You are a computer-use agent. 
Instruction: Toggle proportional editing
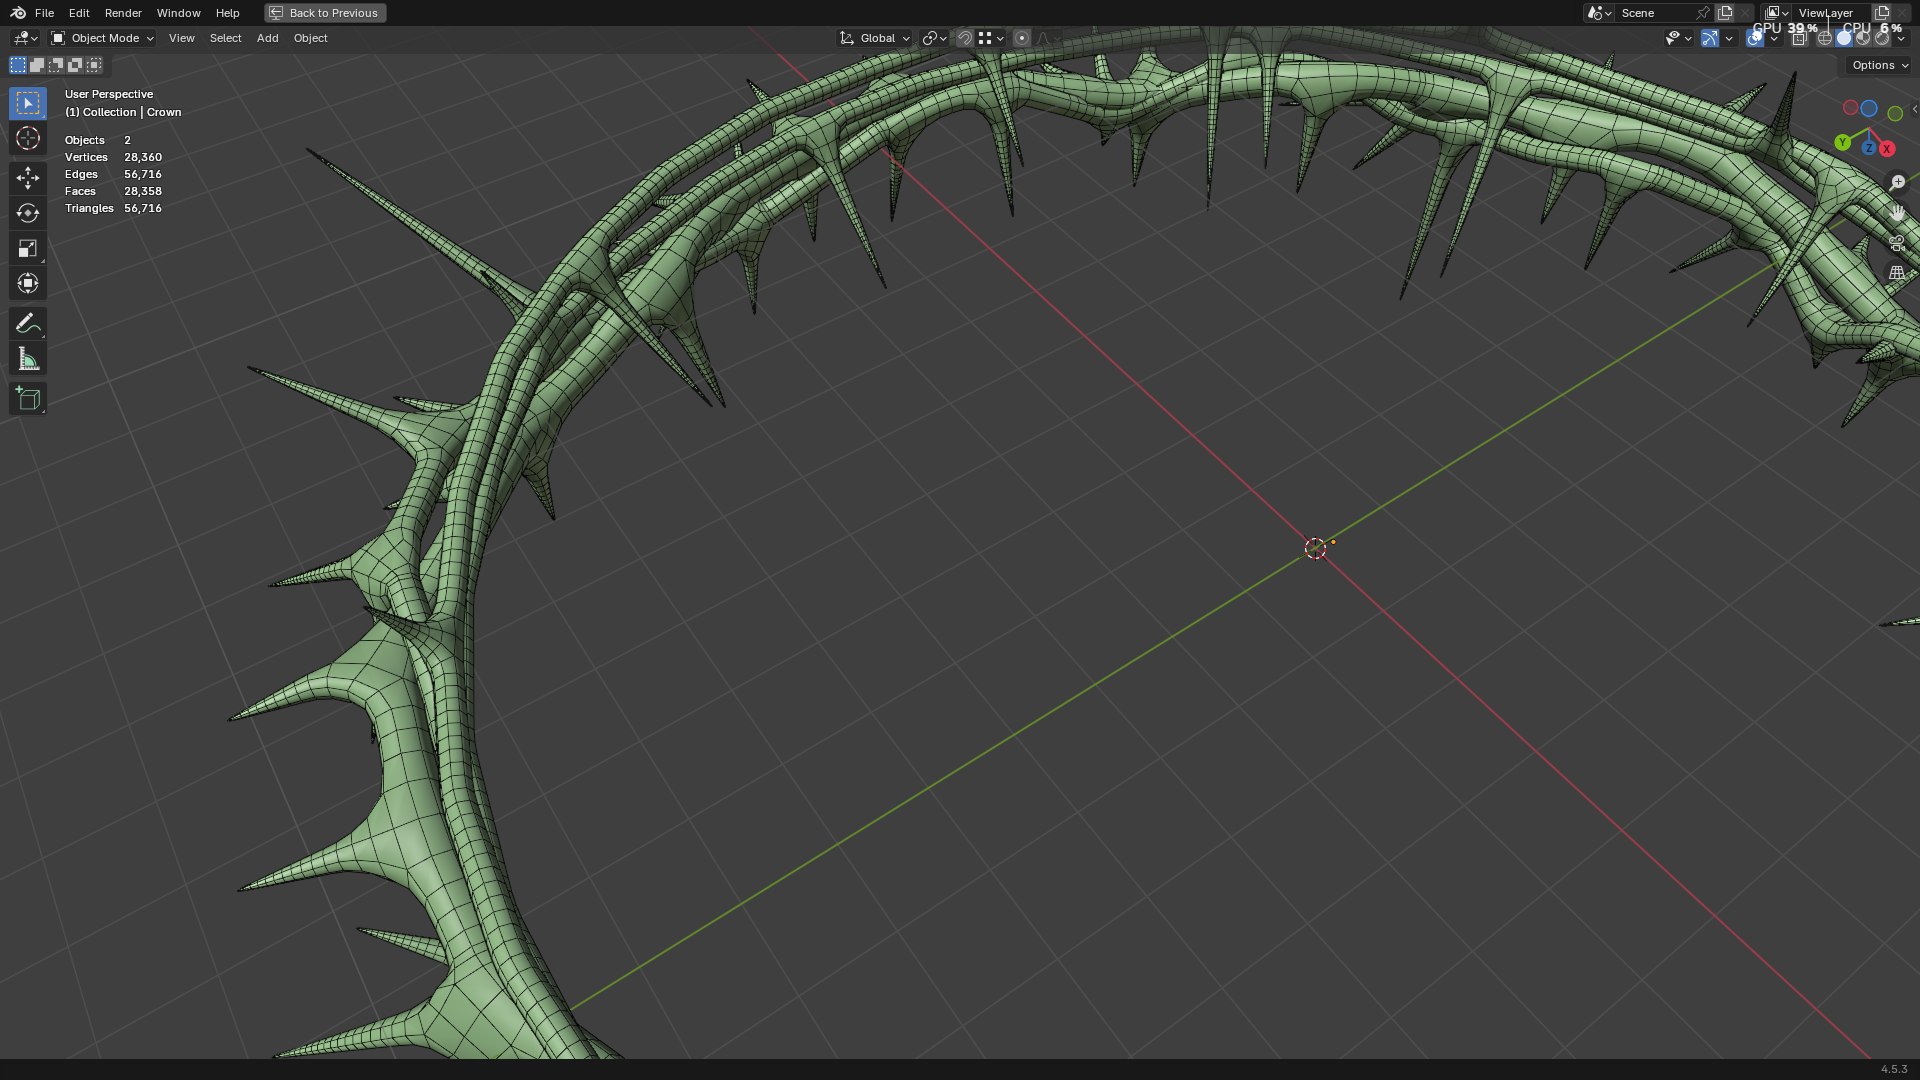pos(1021,38)
